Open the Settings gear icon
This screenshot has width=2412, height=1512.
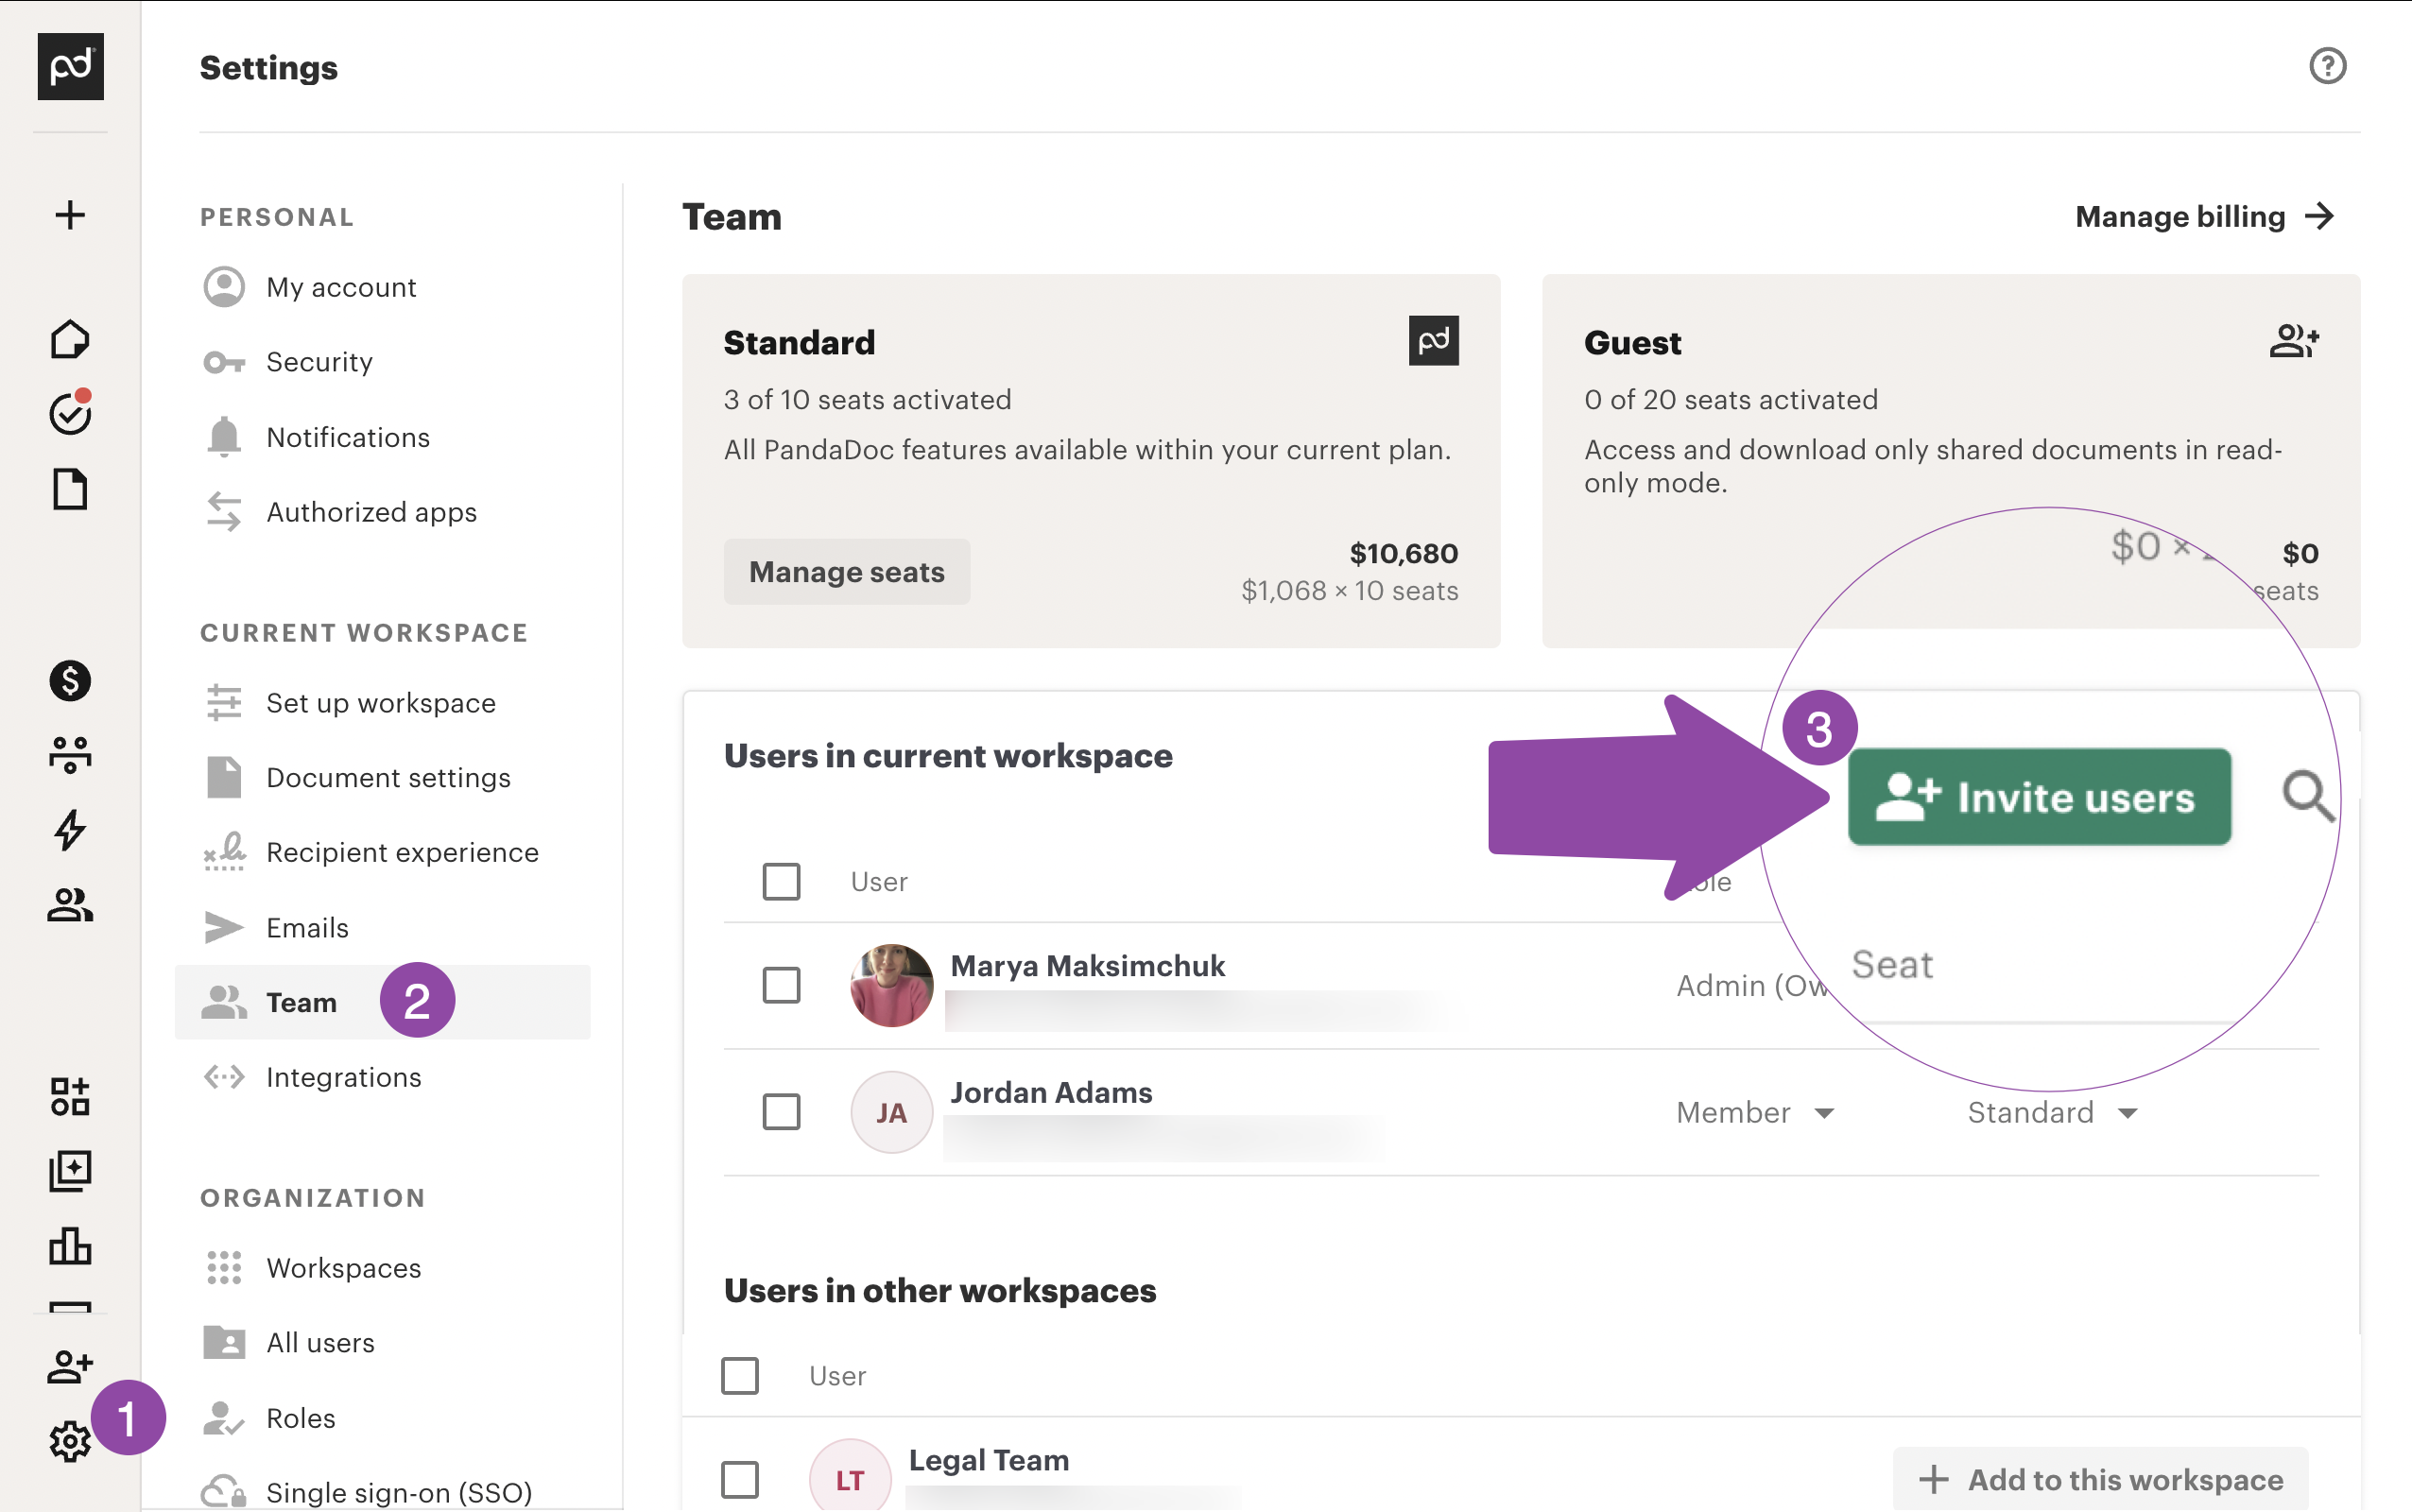tap(70, 1441)
